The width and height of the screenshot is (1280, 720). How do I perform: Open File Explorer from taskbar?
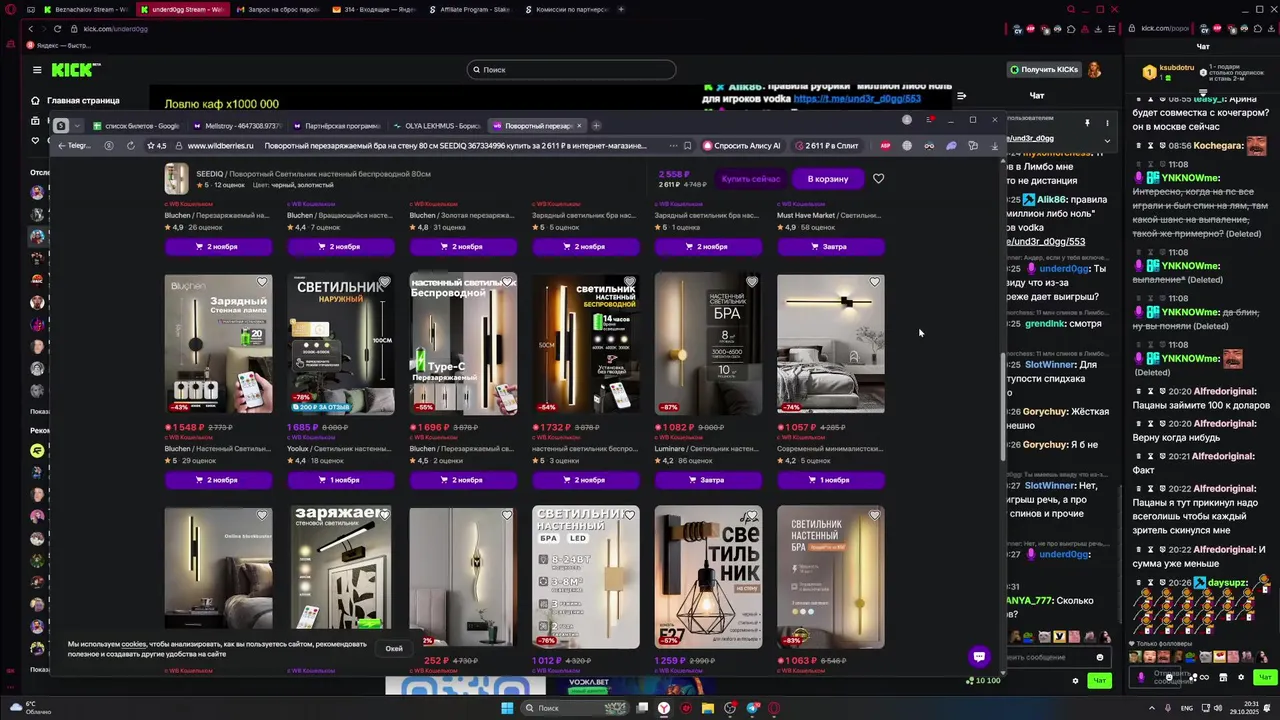click(x=708, y=708)
